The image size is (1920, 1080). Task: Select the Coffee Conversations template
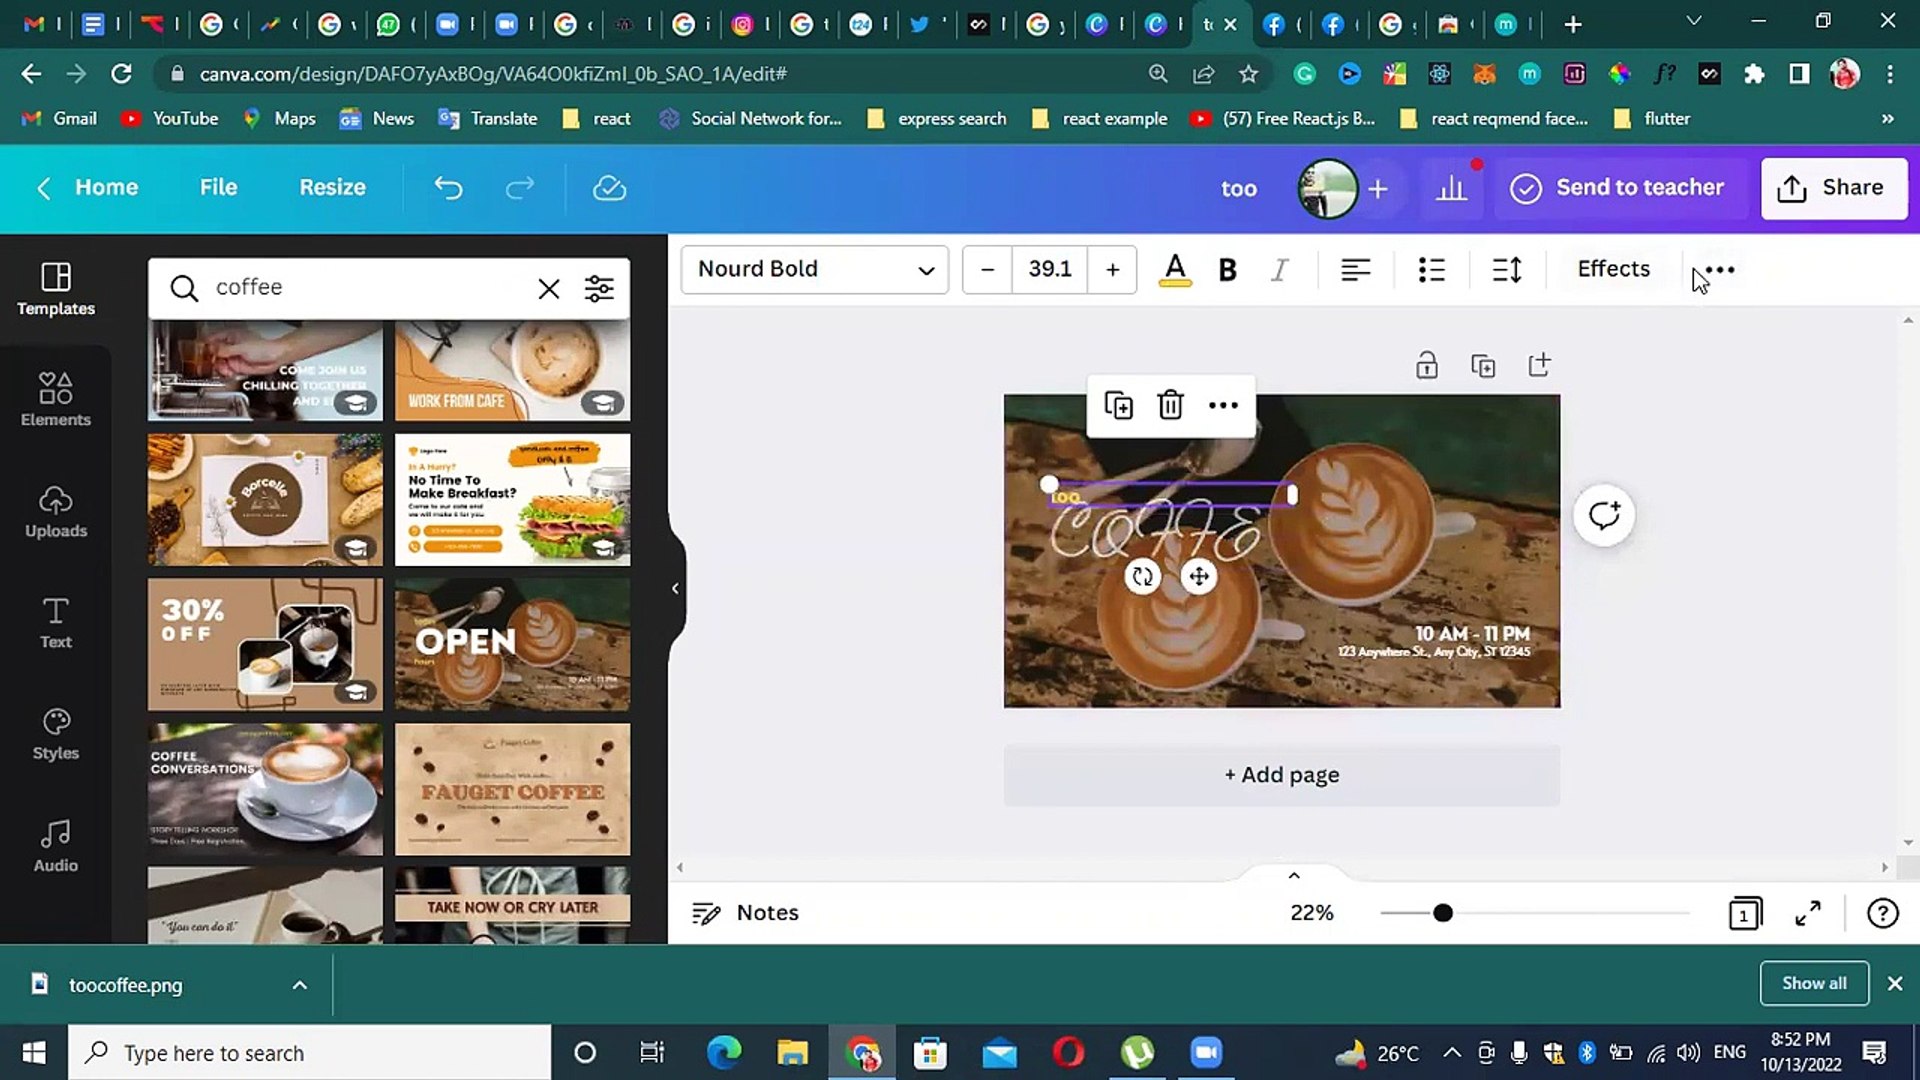coord(265,790)
